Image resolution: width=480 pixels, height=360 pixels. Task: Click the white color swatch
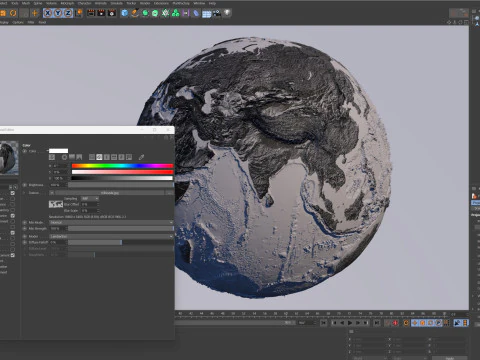click(59, 151)
